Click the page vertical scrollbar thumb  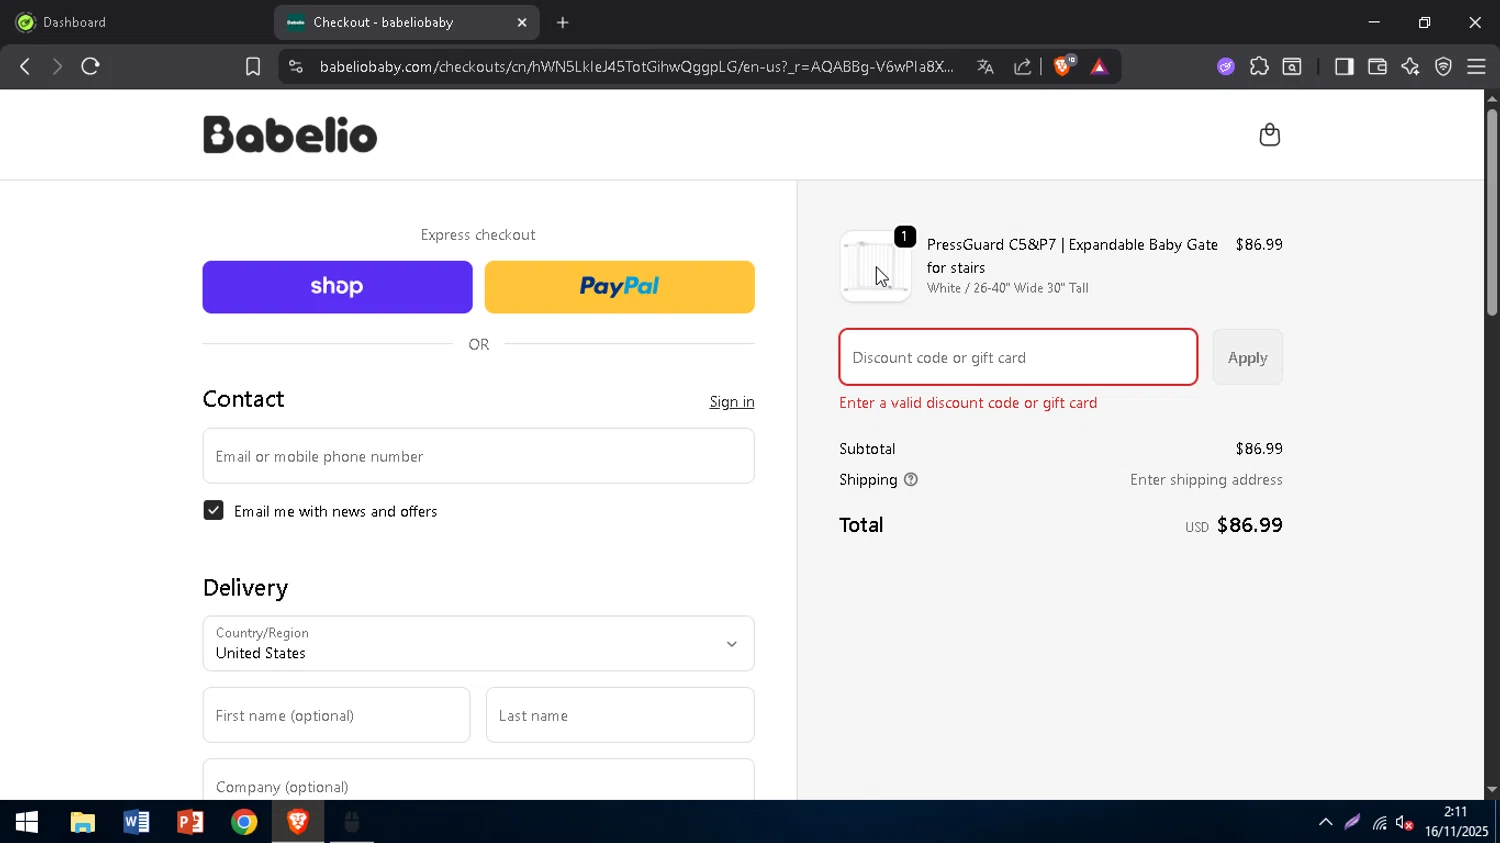coord(1491,212)
